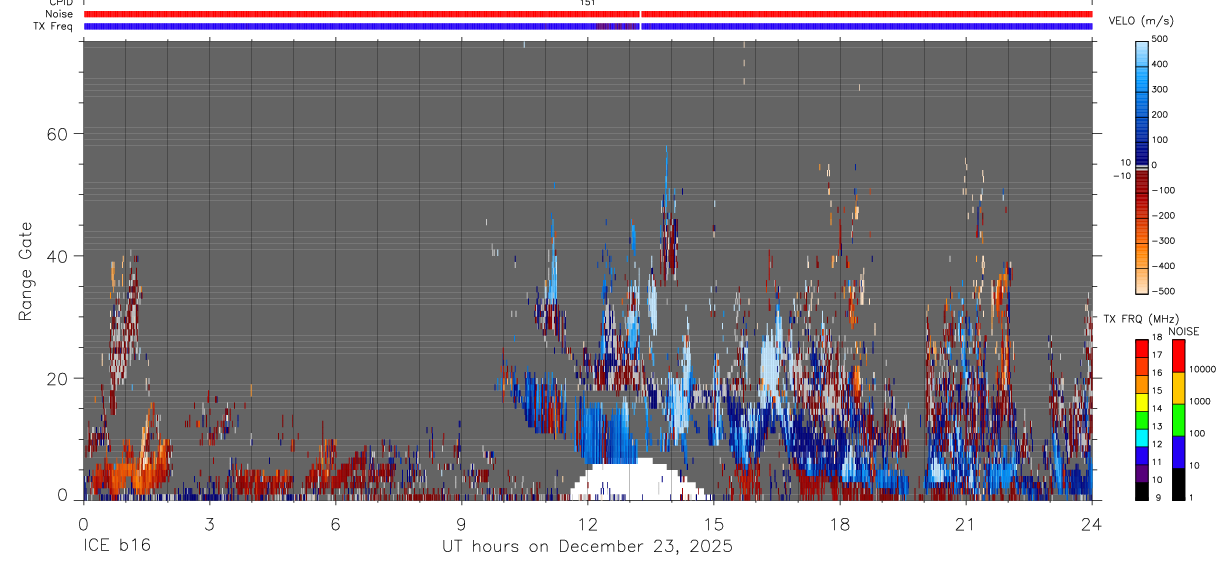Click the 200 tick on velocity colorbar
Screen dimensions: 1228x567
tap(1161, 114)
